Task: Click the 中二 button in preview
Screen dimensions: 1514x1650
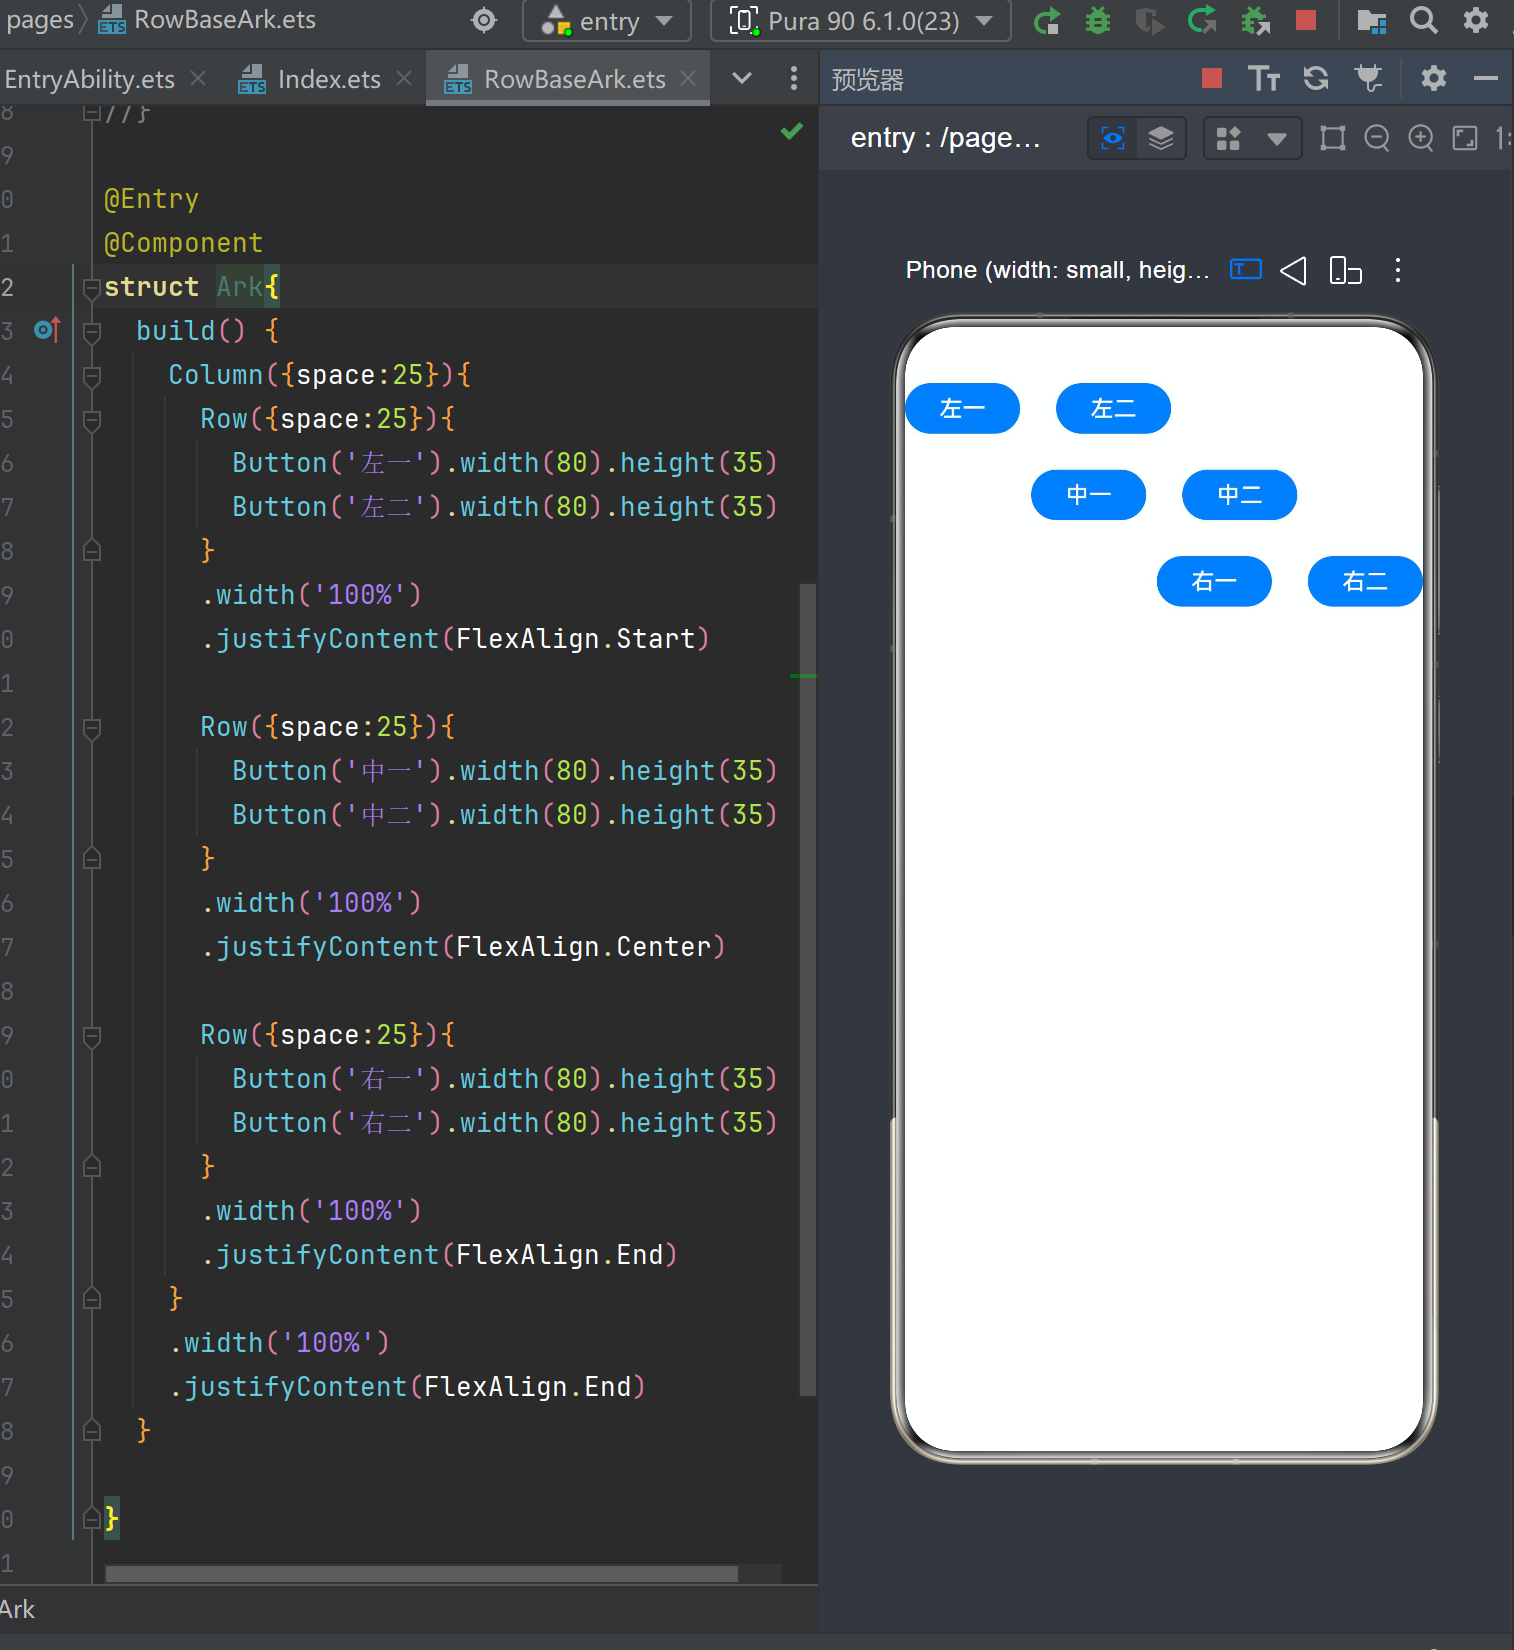Action: coord(1239,495)
